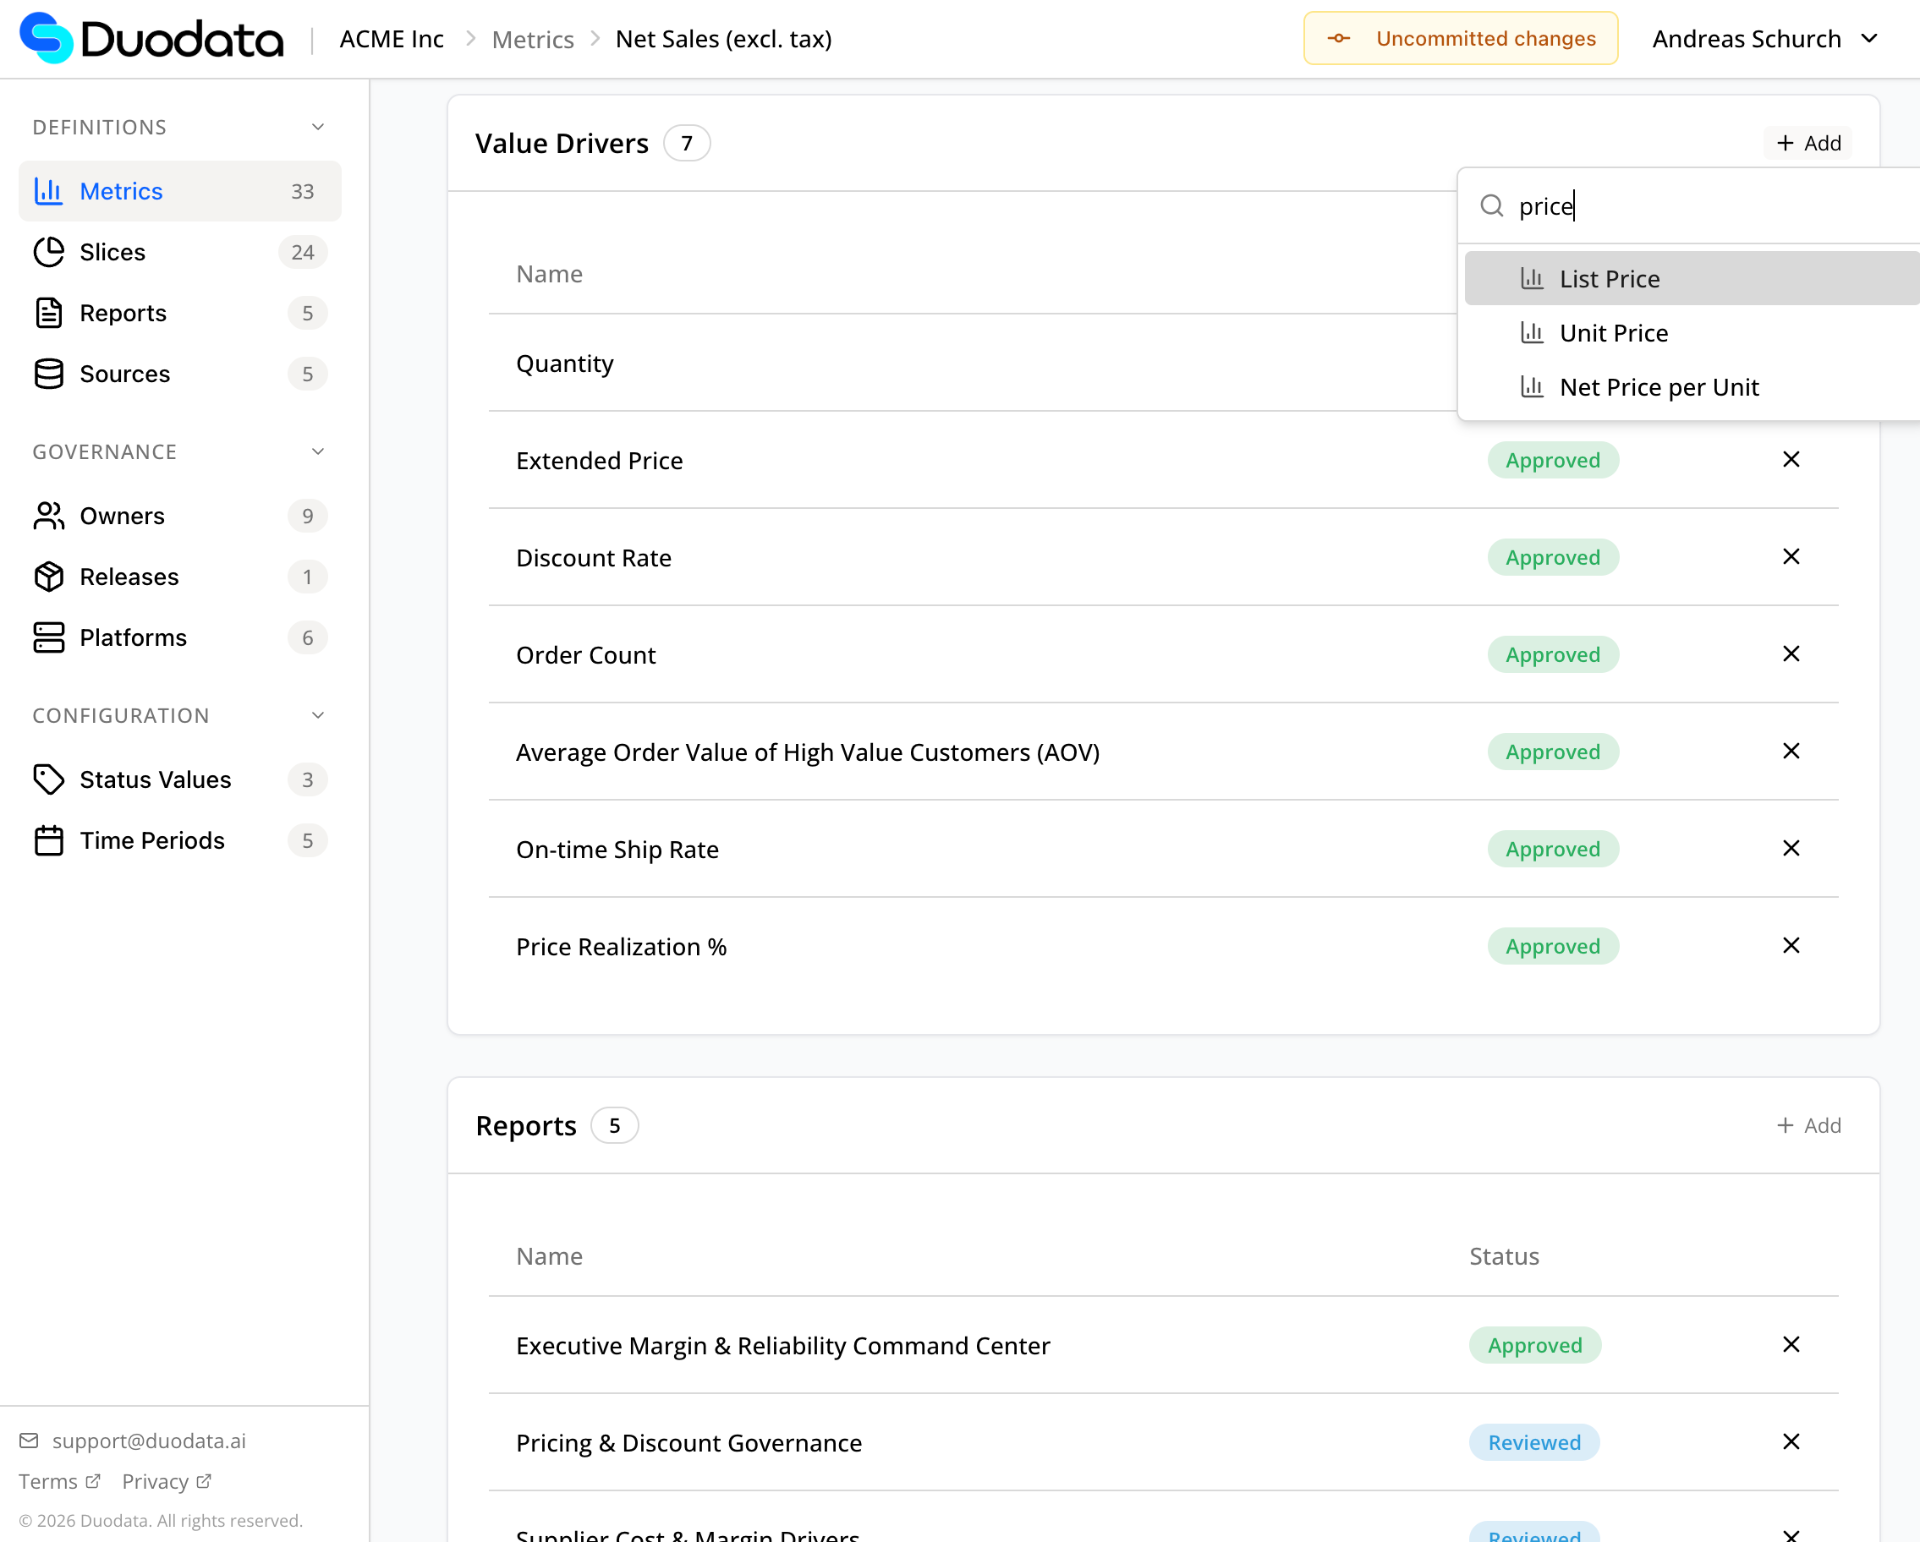Screen dimensions: 1920x1542
Task: Collapse the Governance section chevron
Action: click(318, 452)
